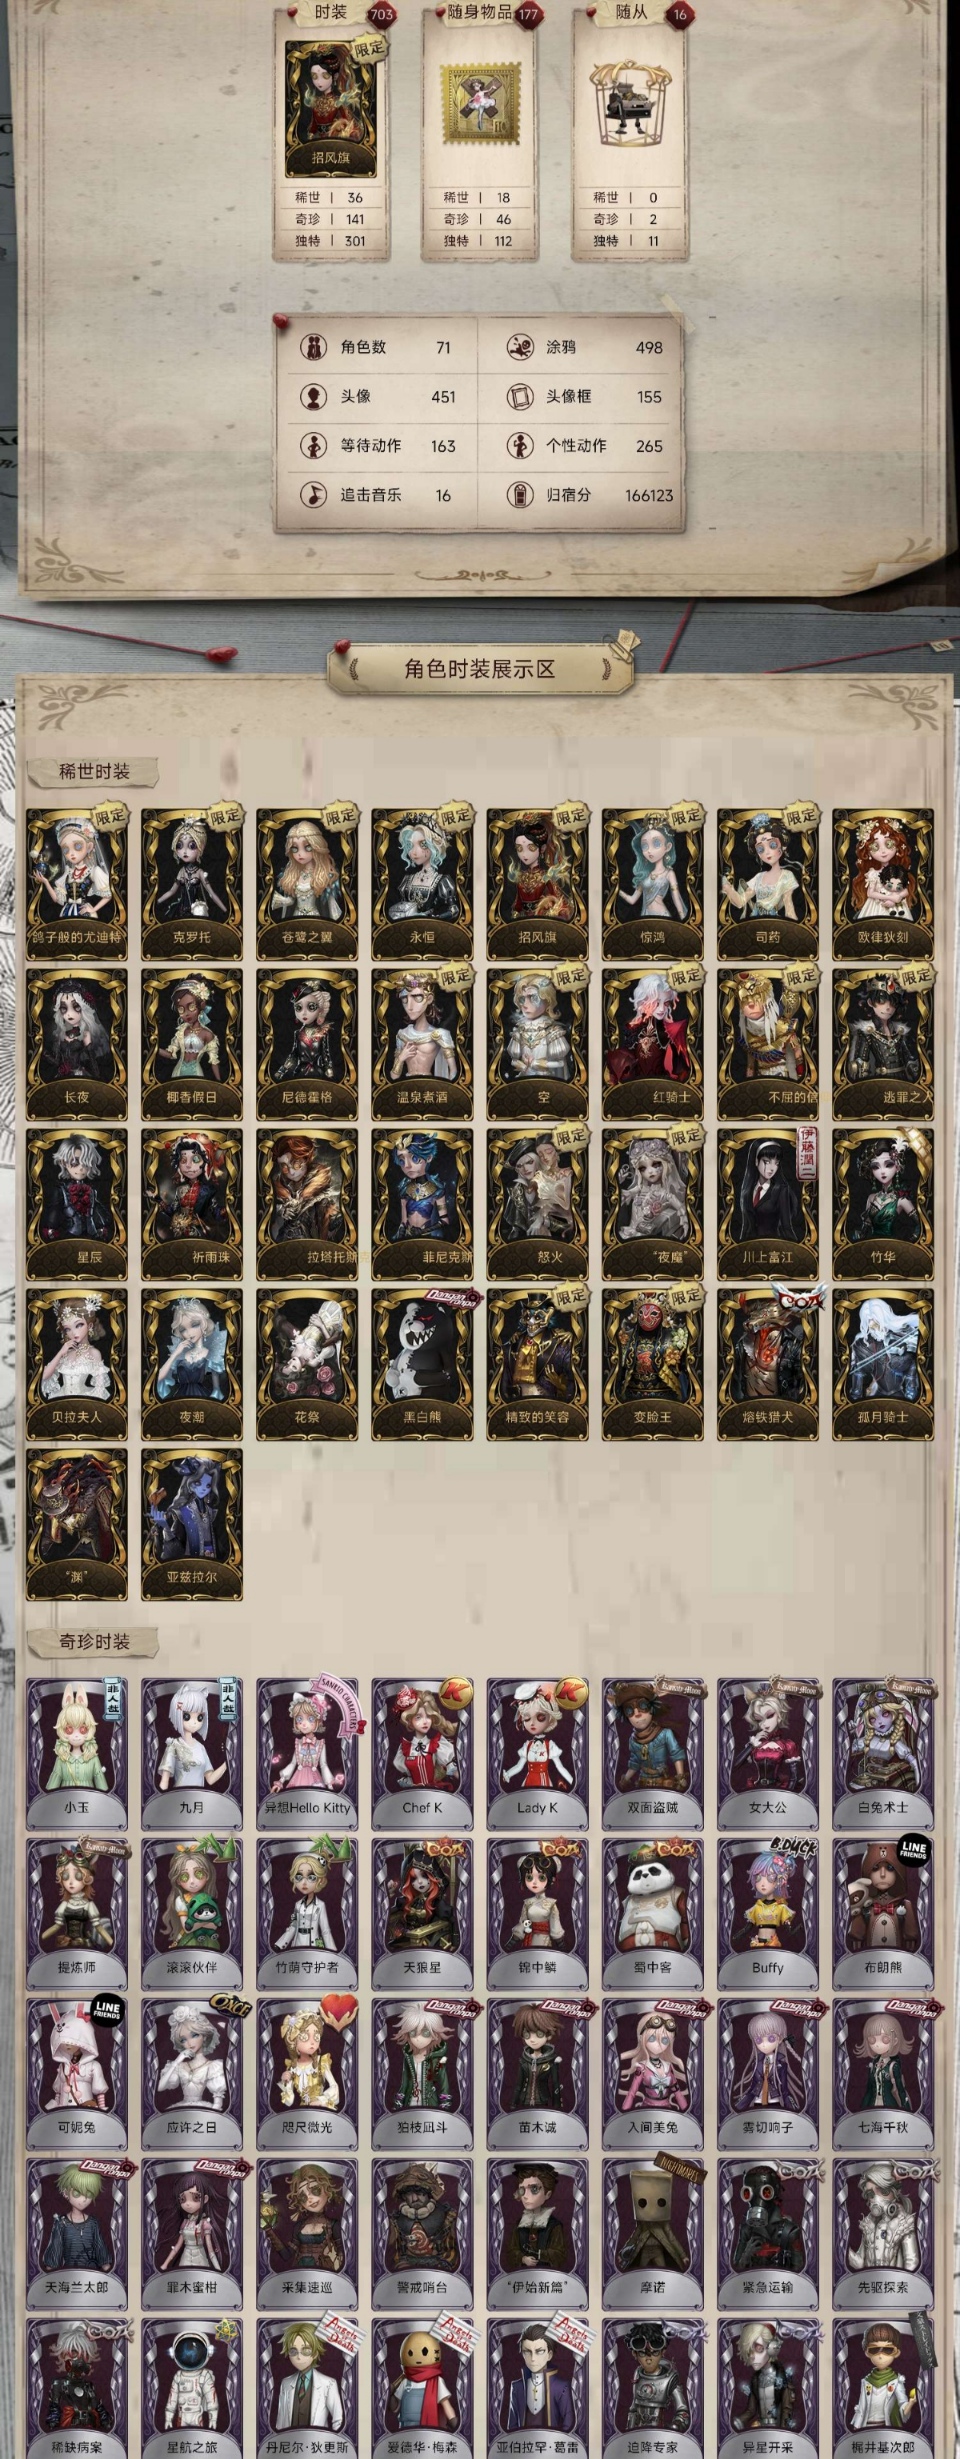
Task: Click the 头像 portrait icon
Action: (314, 396)
